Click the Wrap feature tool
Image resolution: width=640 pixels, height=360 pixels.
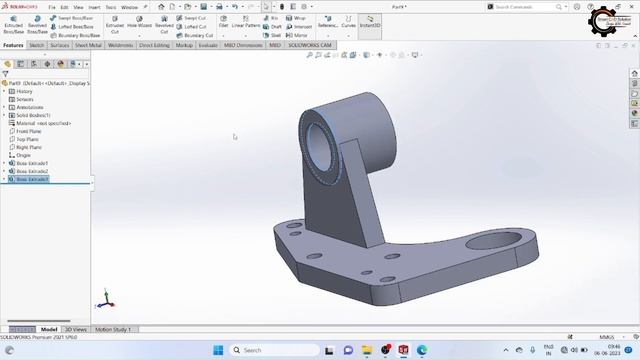pyautogui.click(x=296, y=18)
